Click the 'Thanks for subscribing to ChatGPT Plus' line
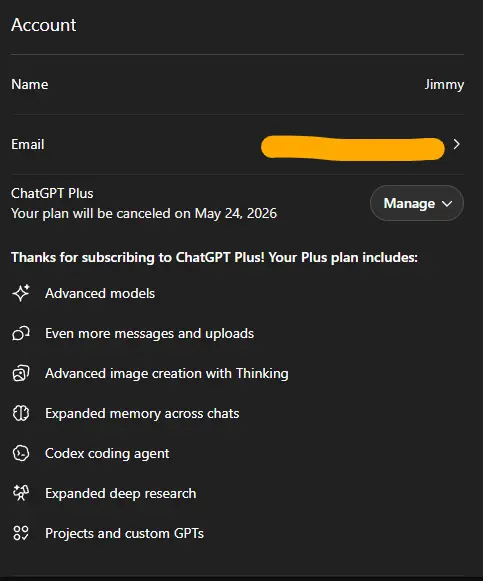This screenshot has width=483, height=581. pos(214,257)
